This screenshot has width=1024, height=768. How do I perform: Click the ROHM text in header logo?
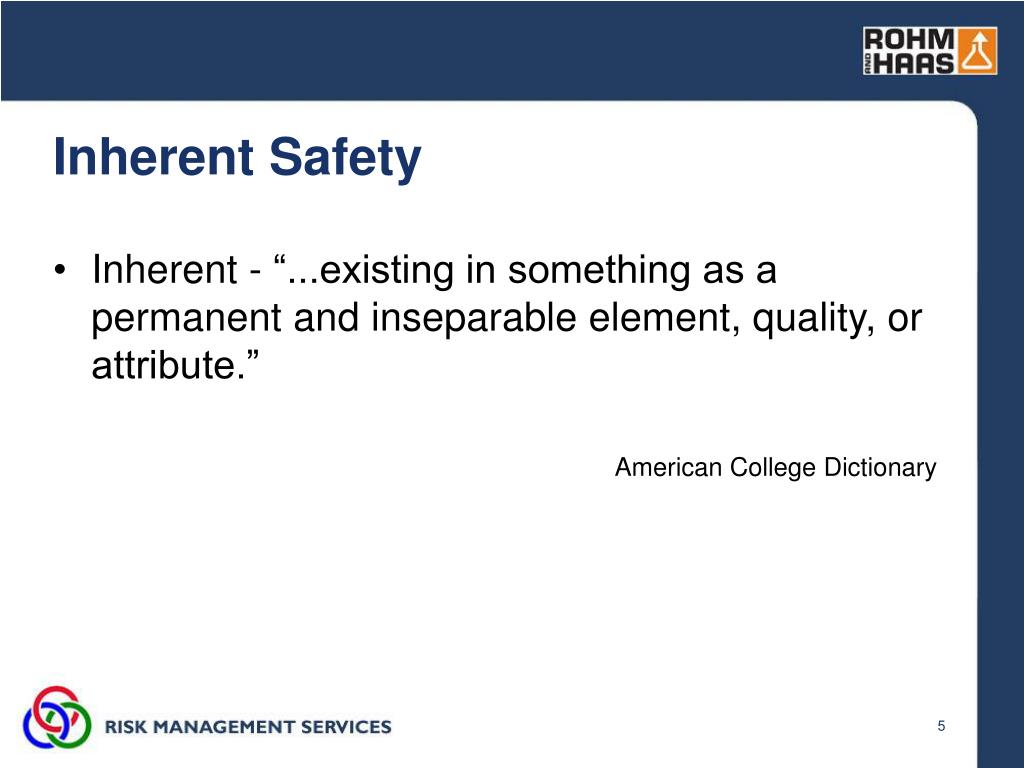(x=908, y=39)
